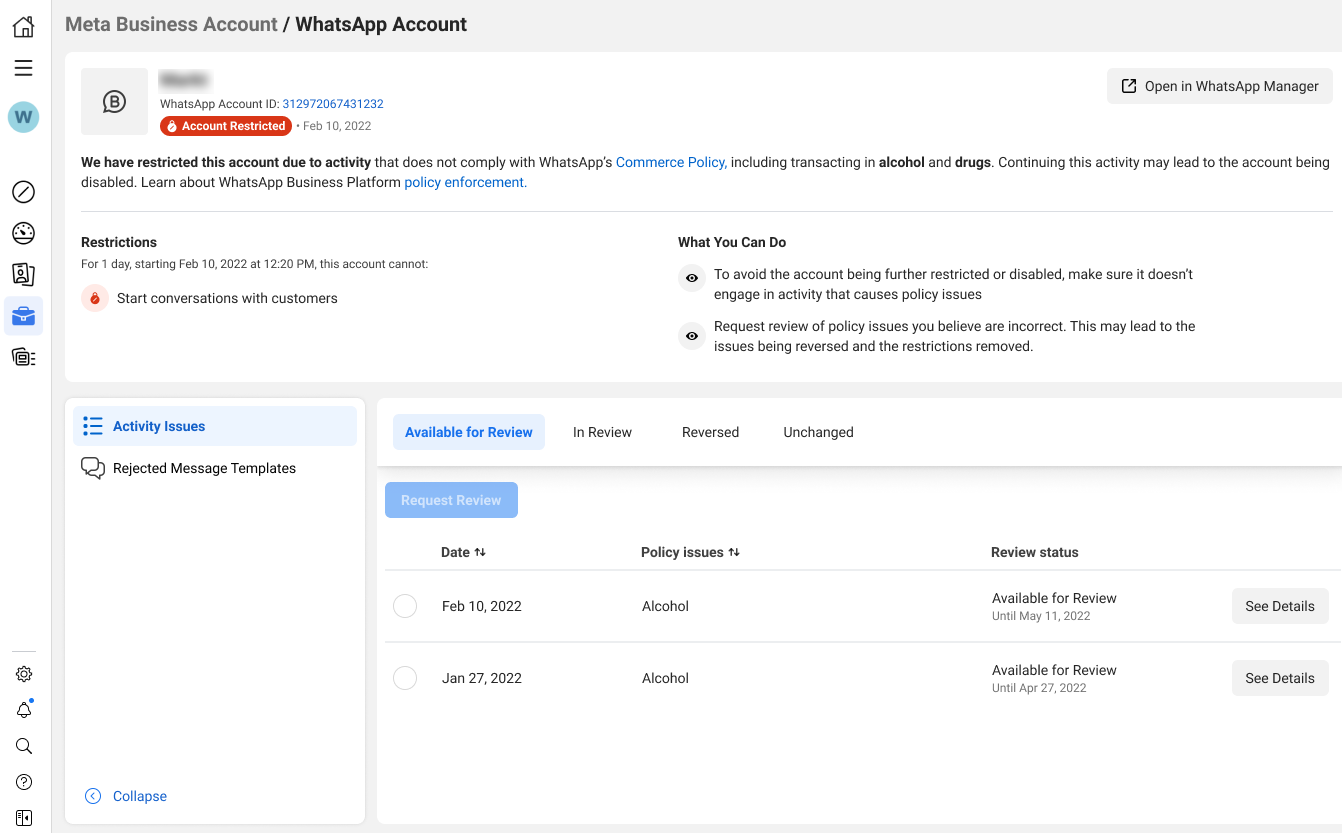Open the help question mark icon
The image size is (1342, 833).
[x=24, y=782]
